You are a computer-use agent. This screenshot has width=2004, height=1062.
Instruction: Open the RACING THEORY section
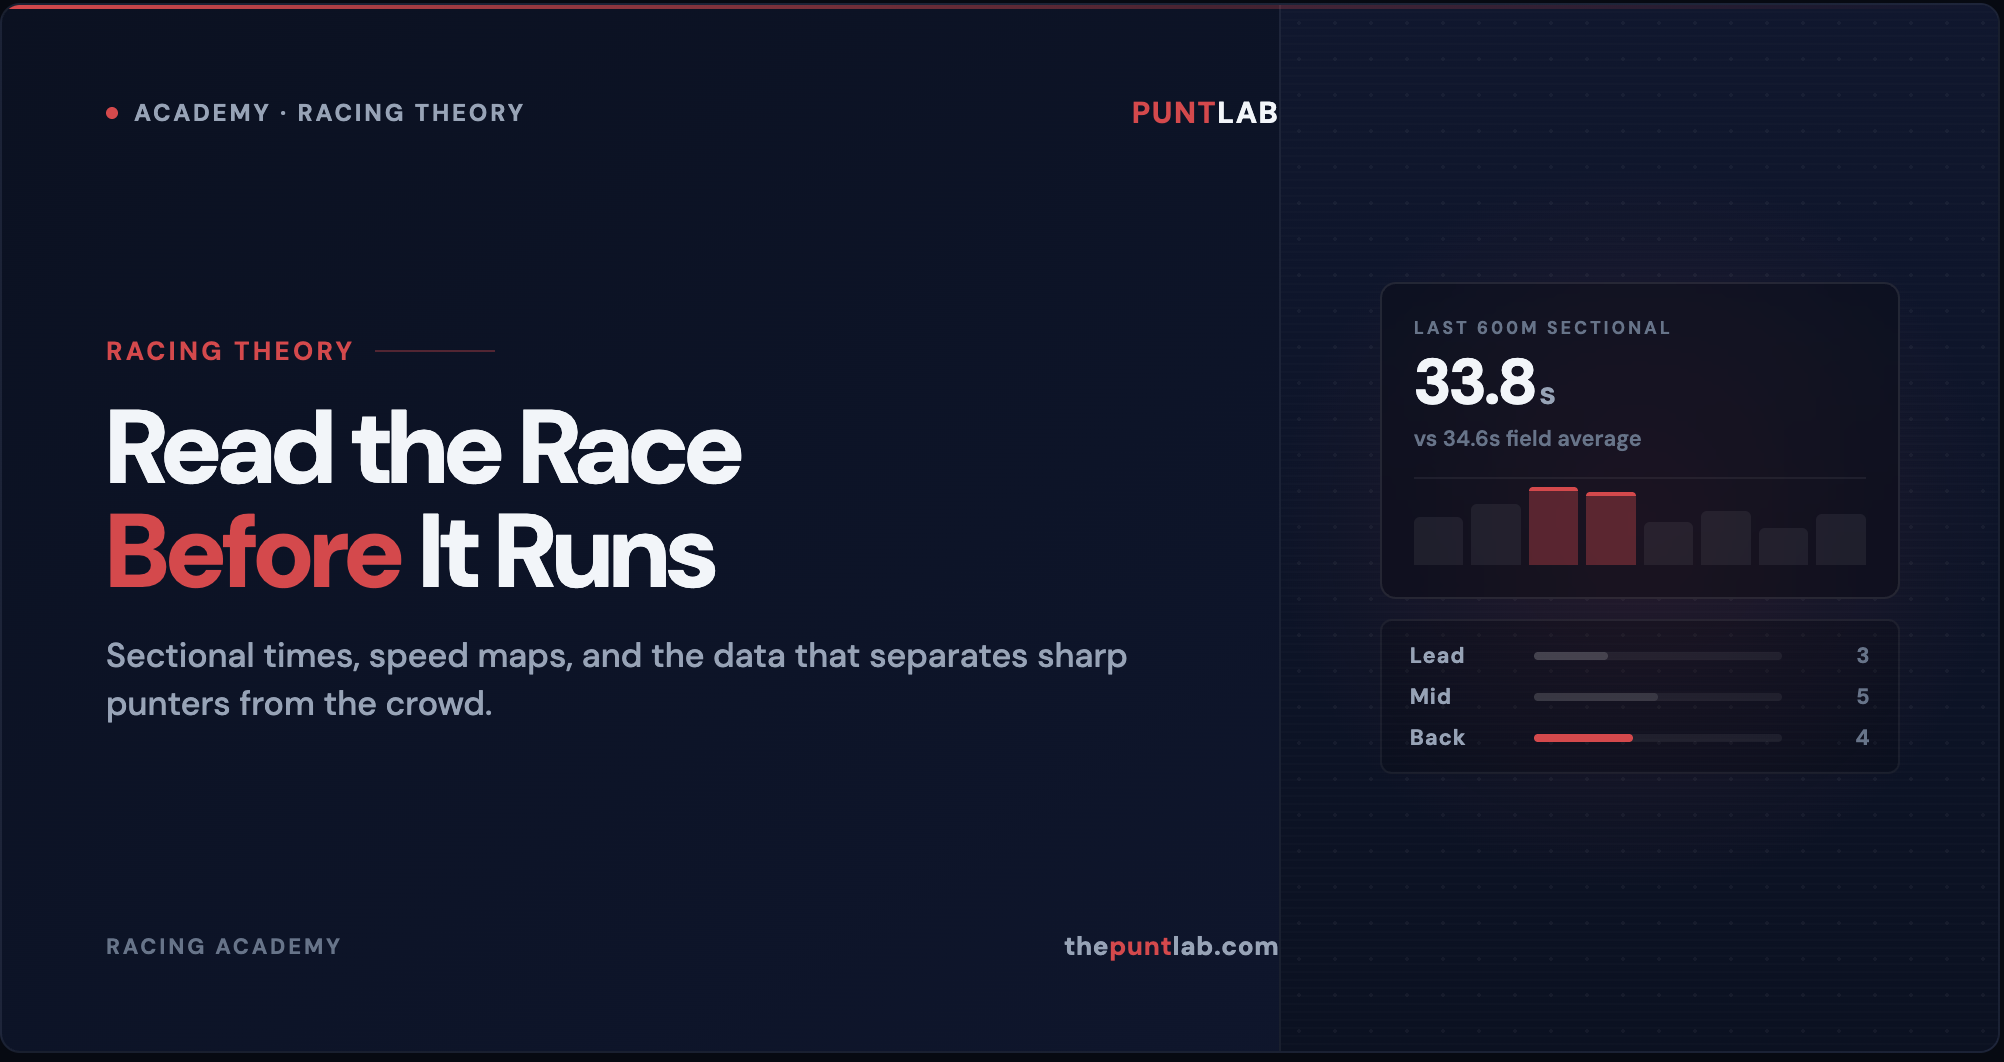click(x=229, y=350)
